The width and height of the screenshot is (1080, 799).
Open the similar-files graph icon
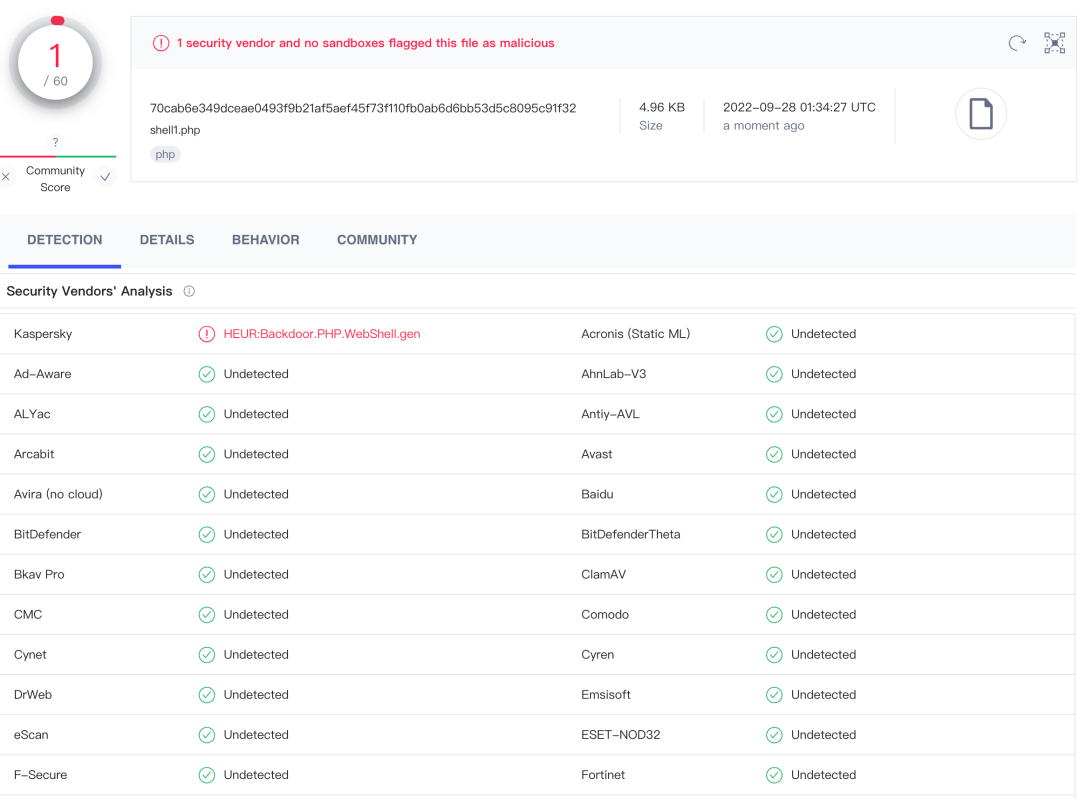click(1055, 43)
